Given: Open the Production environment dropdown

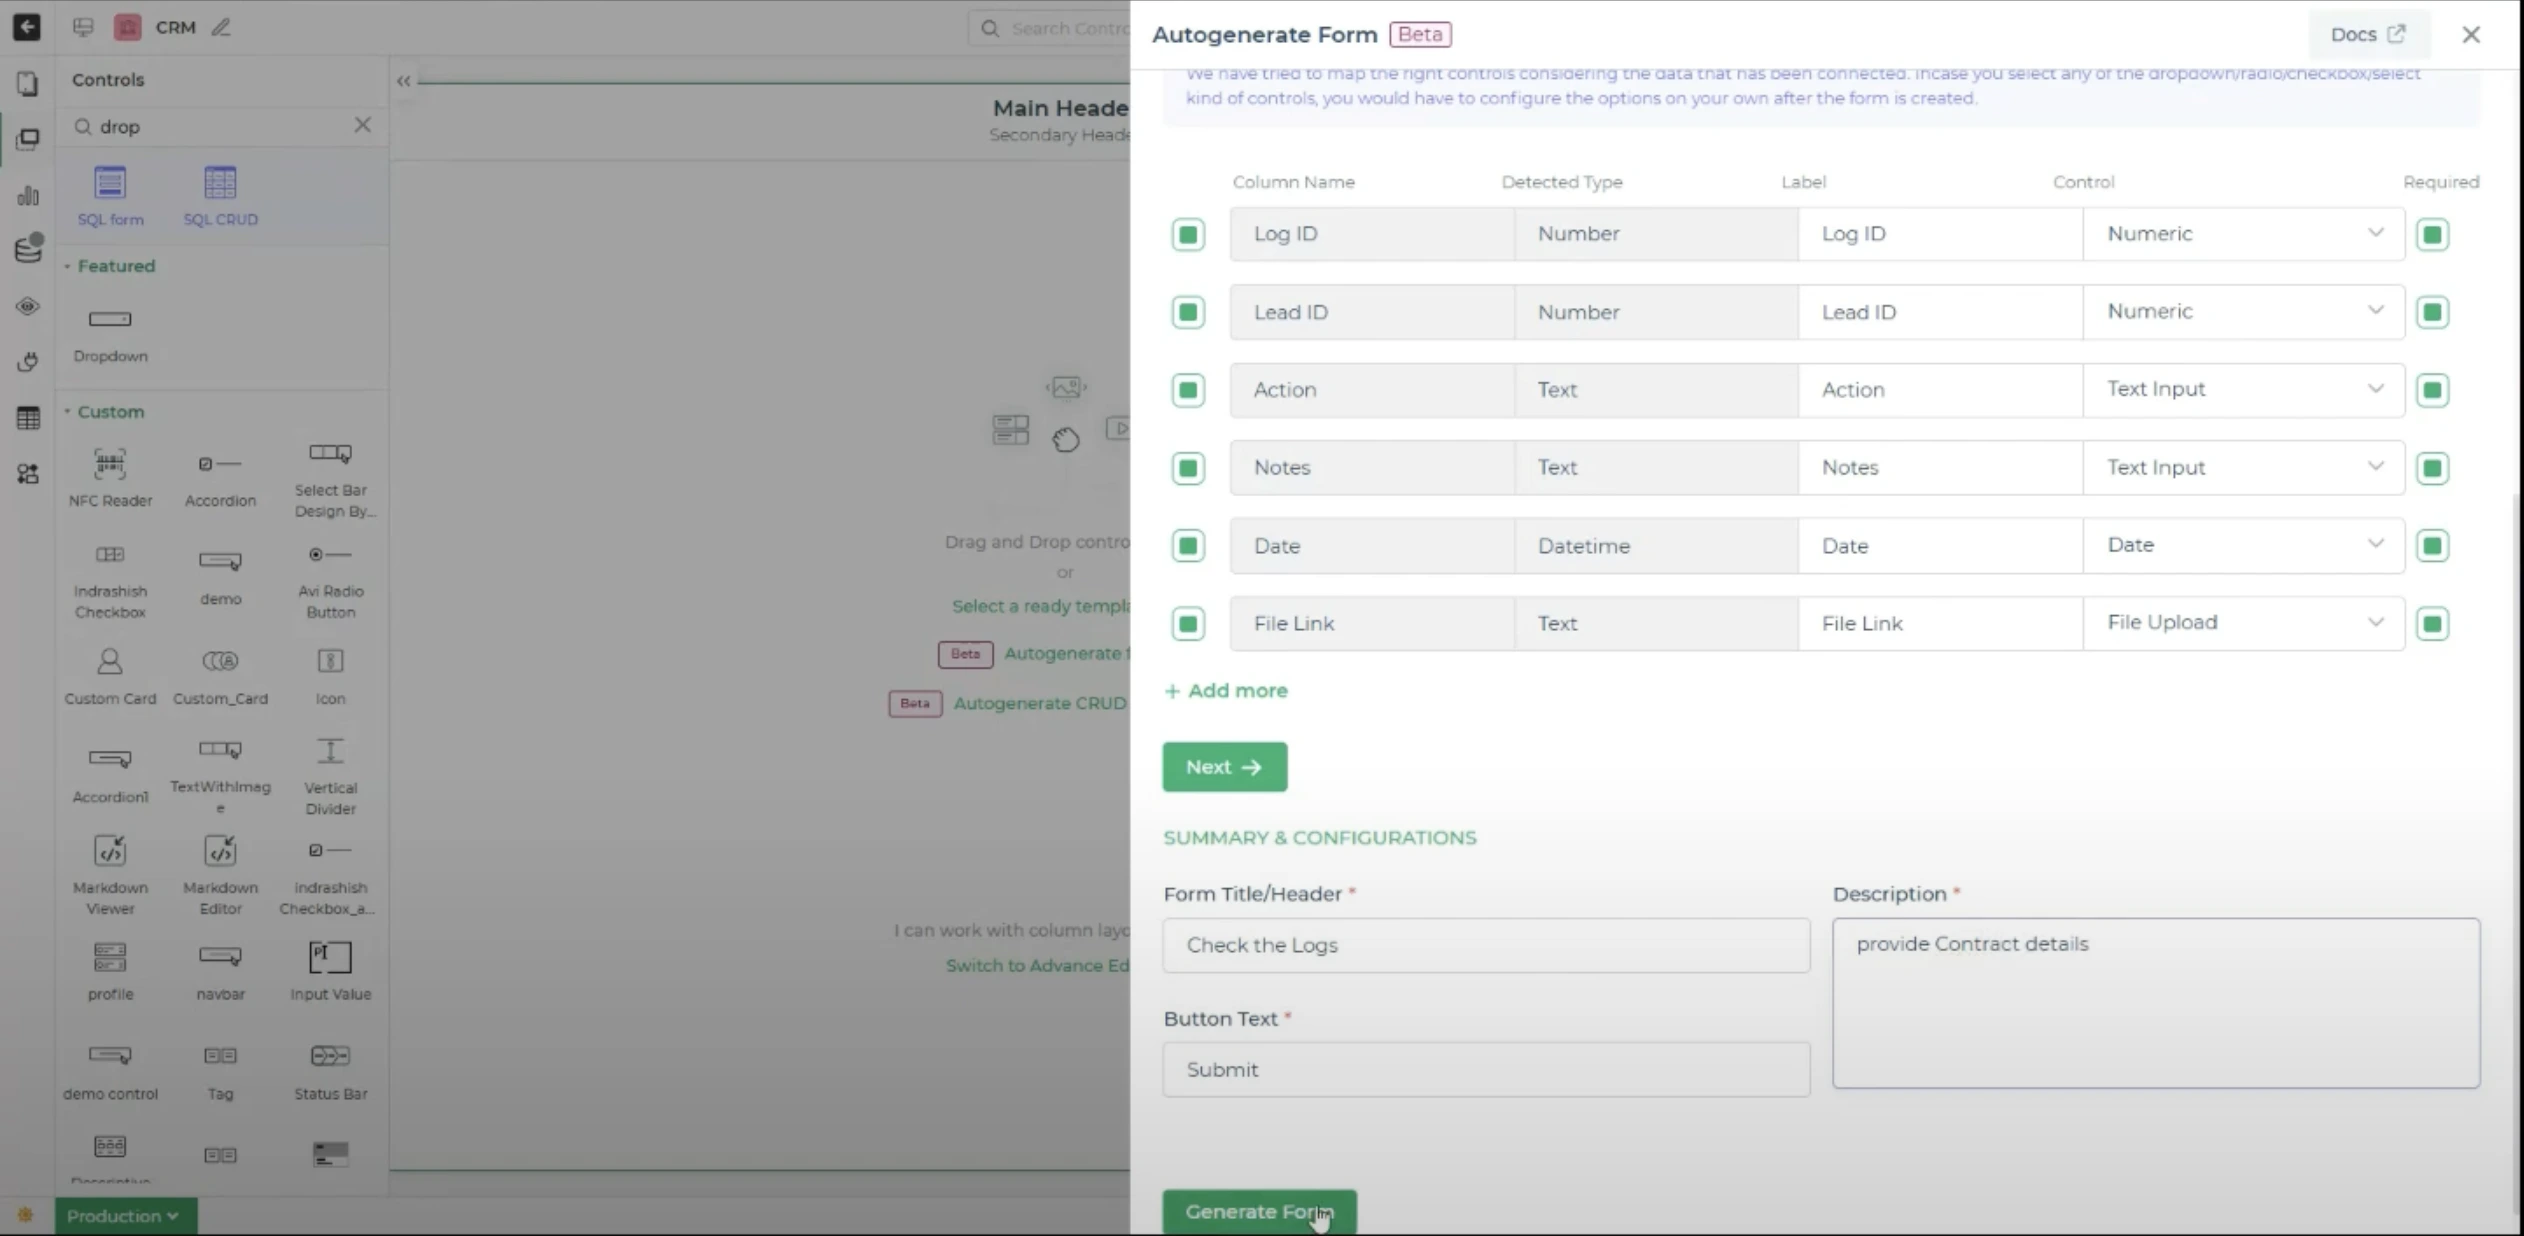Looking at the screenshot, I should [125, 1216].
